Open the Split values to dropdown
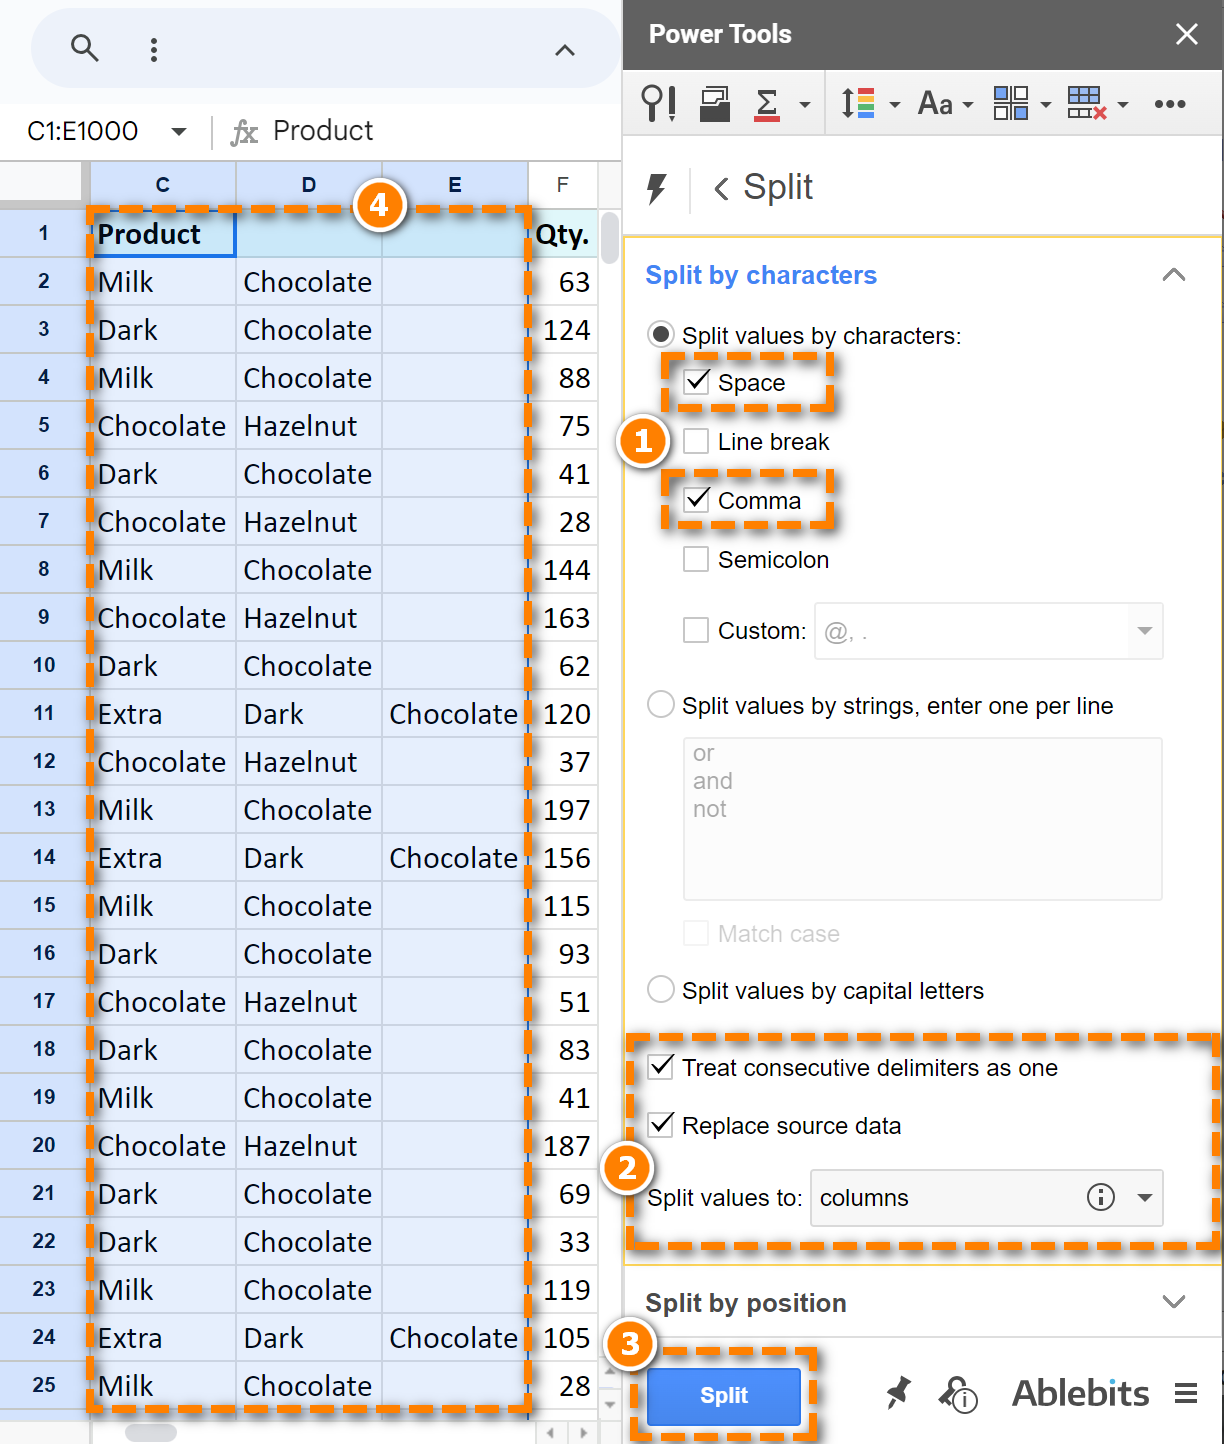Viewport: 1224px width, 1444px height. 986,1198
